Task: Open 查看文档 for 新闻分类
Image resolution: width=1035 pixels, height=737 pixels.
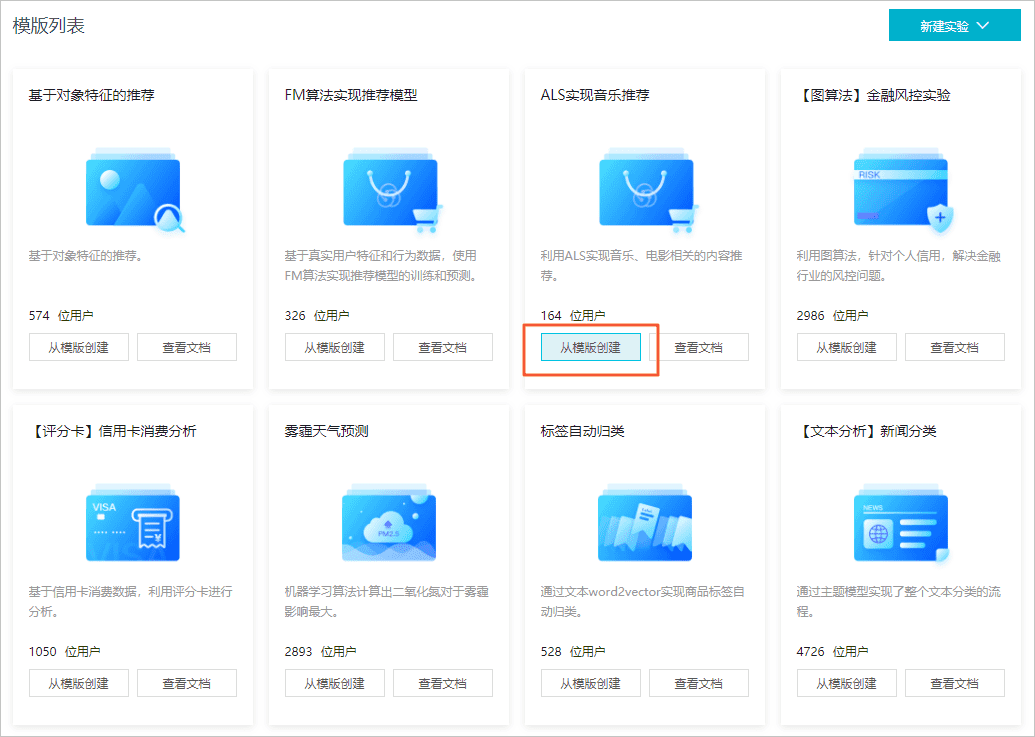Action: [x=955, y=683]
